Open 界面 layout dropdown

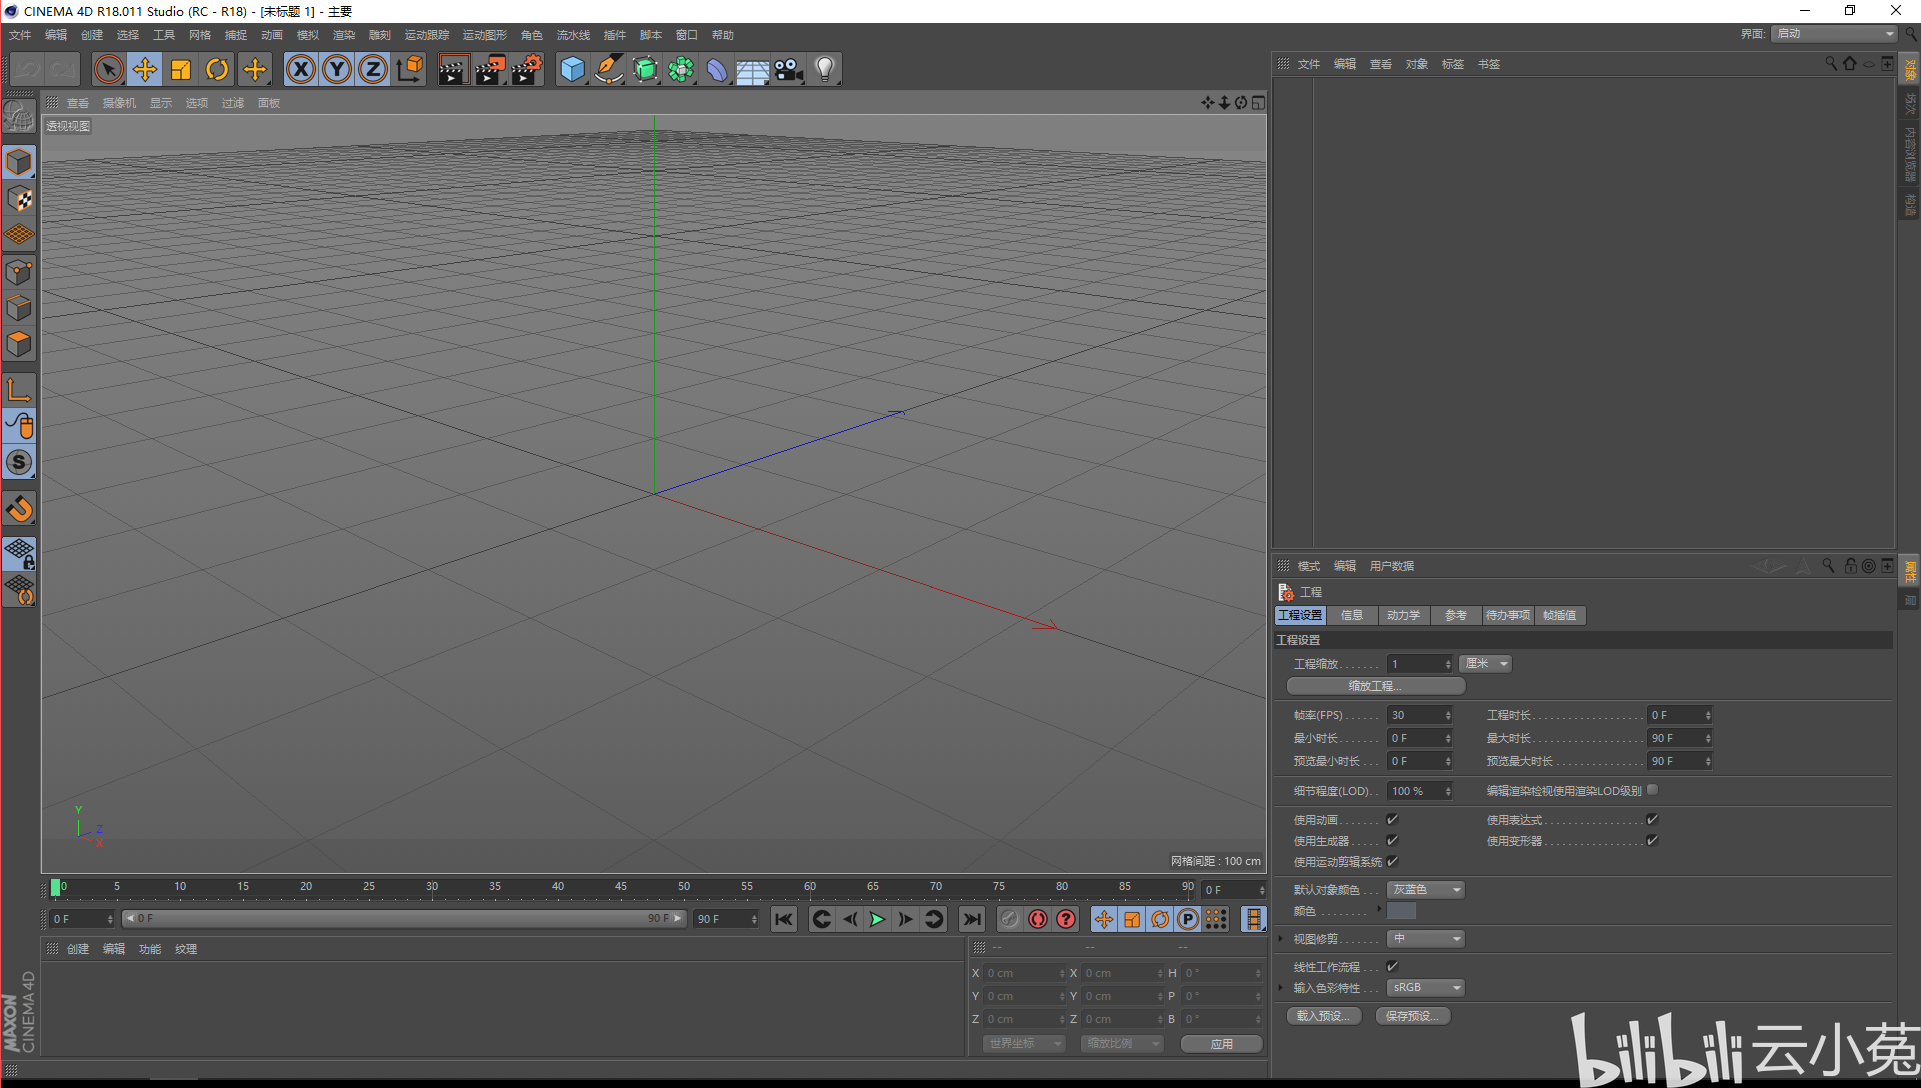point(1834,34)
